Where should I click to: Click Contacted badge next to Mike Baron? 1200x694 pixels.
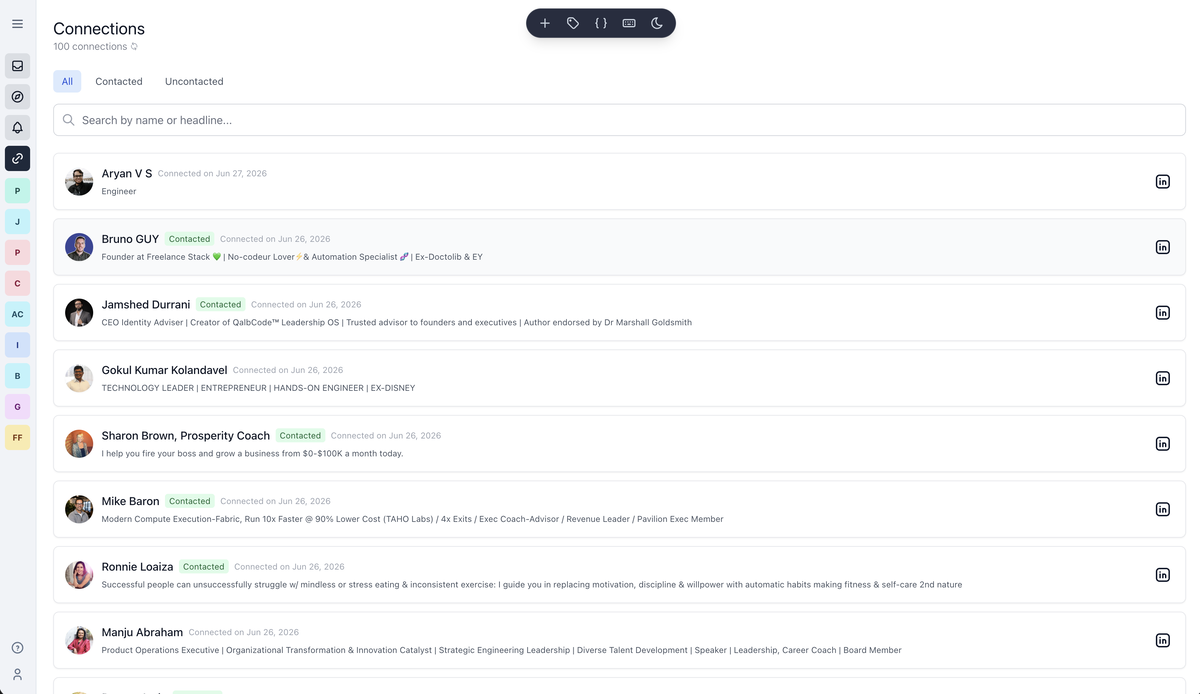tap(190, 501)
